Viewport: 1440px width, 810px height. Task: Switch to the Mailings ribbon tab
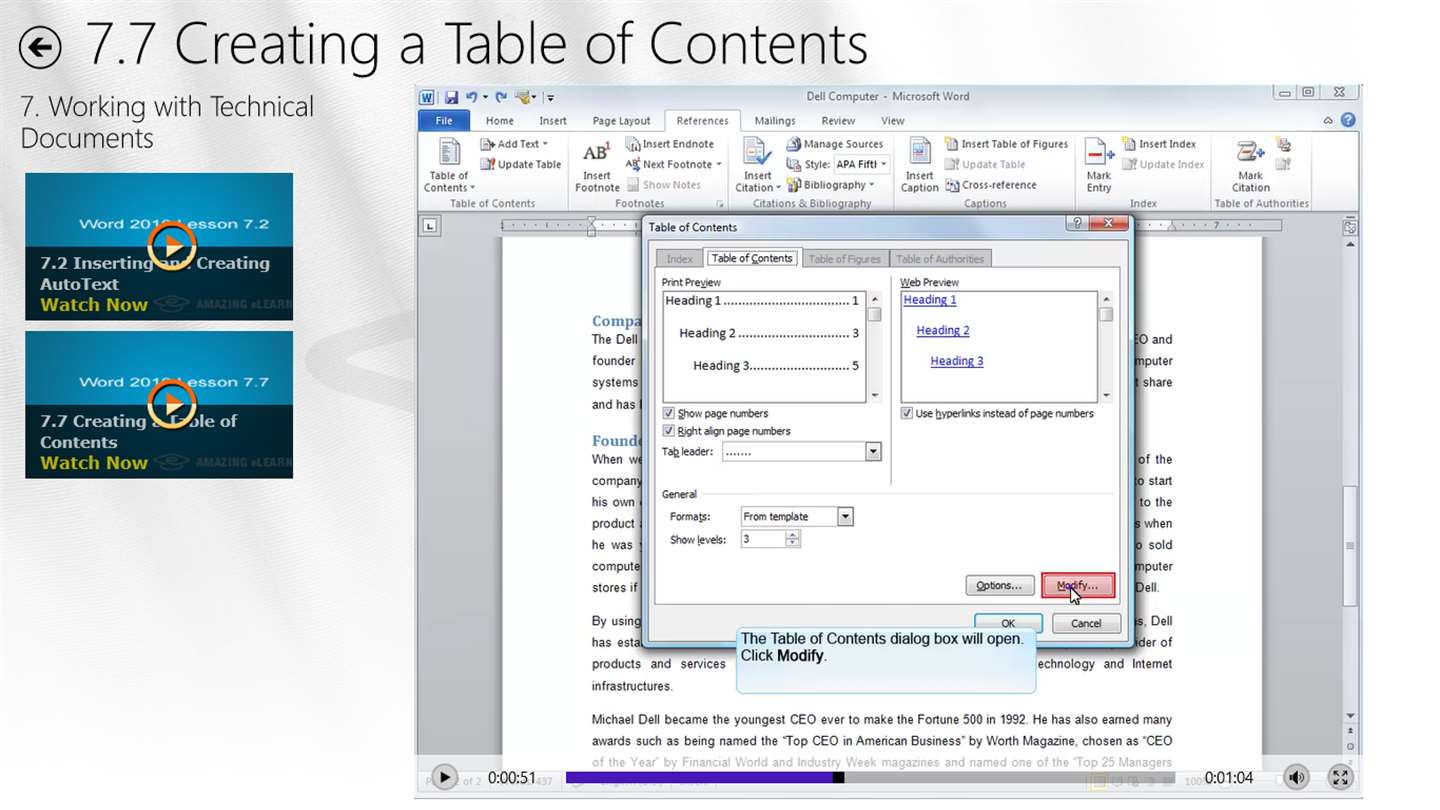775,121
